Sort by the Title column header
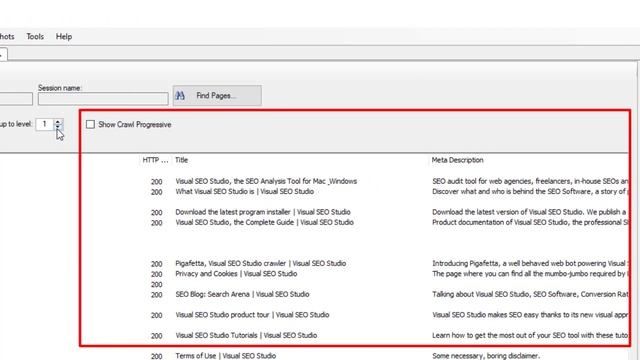Image resolution: width=640 pixels, height=360 pixels. pos(182,160)
